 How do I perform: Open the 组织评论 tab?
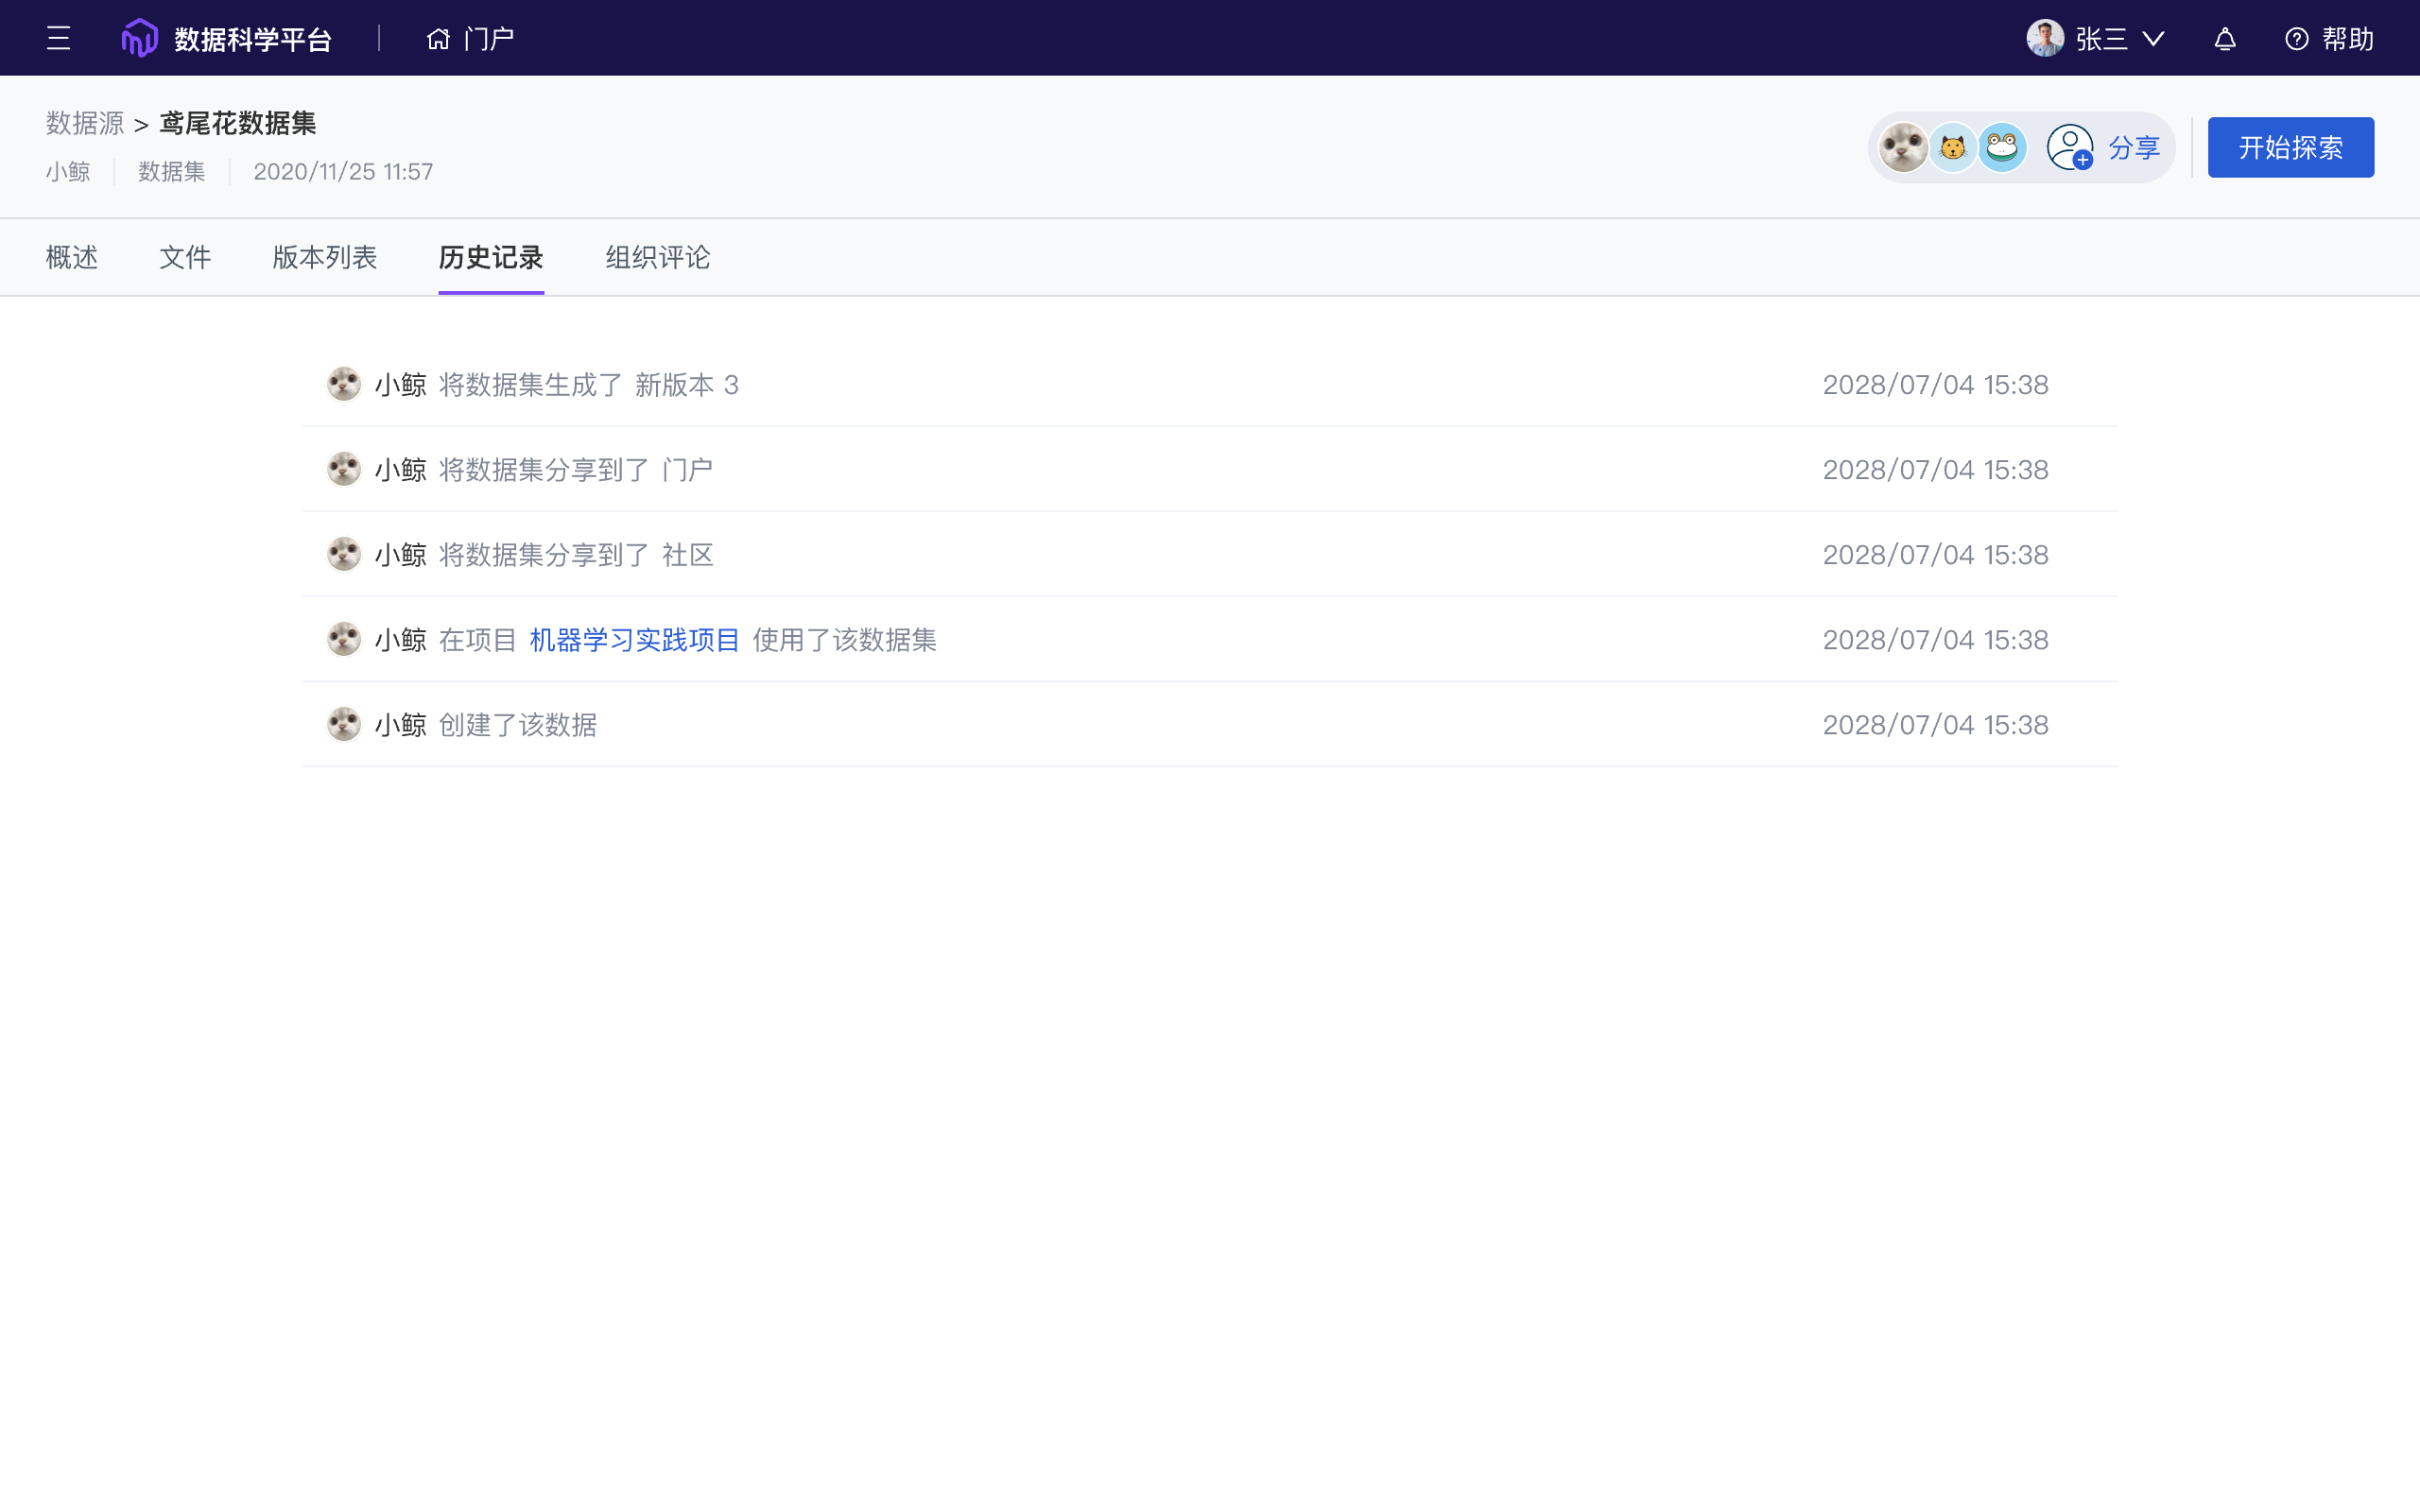(657, 257)
